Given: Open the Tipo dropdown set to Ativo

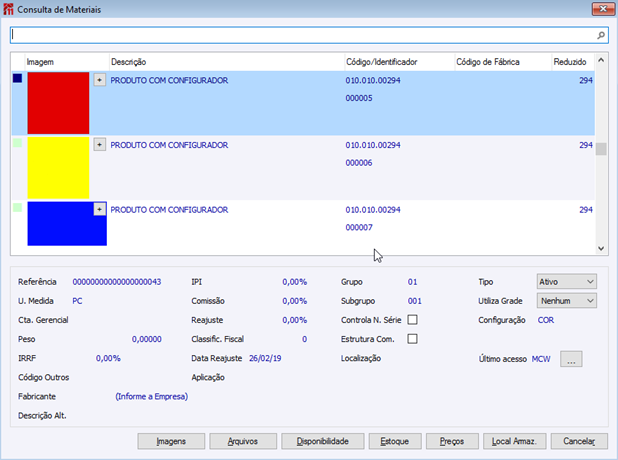Looking at the screenshot, I should [566, 282].
